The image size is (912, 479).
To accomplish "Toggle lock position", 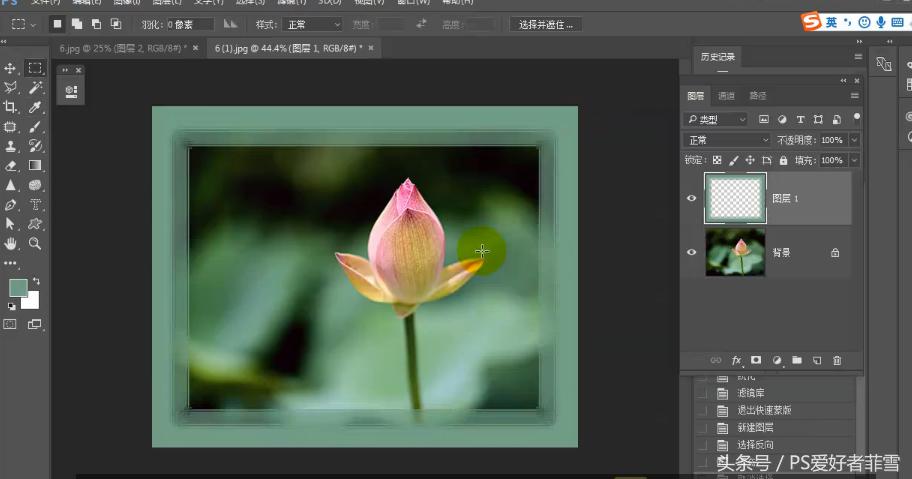I will 750,160.
